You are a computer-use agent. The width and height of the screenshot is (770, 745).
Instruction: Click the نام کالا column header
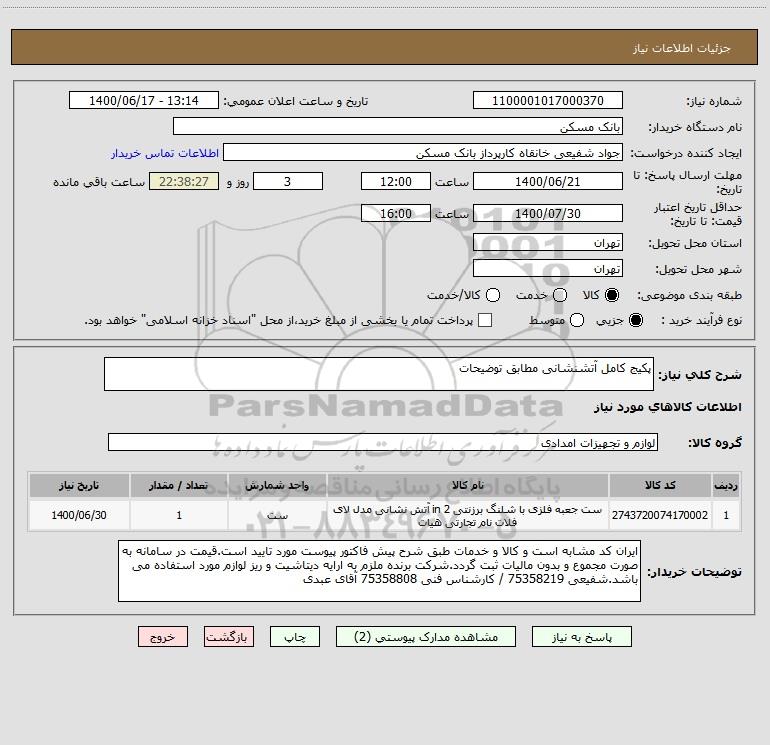coord(468,485)
